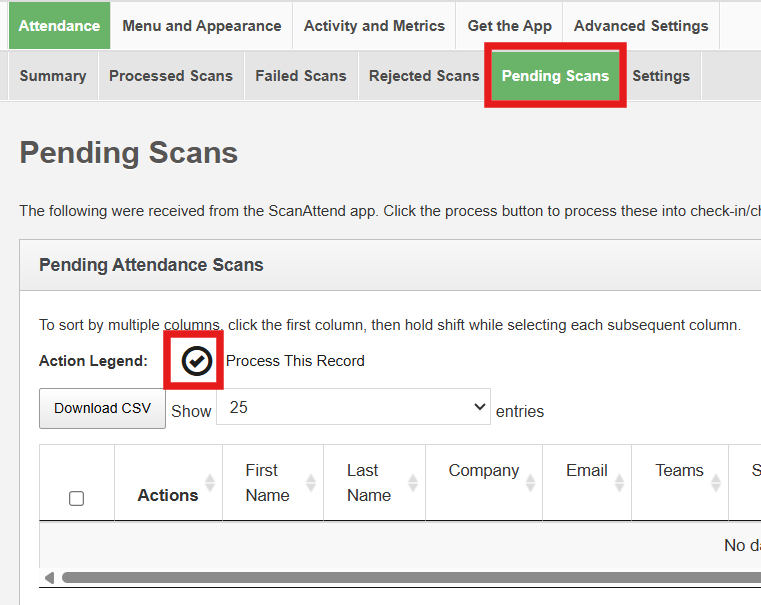Open the Show entries dropdown
Screen dimensions: 761x605
pos(353,407)
